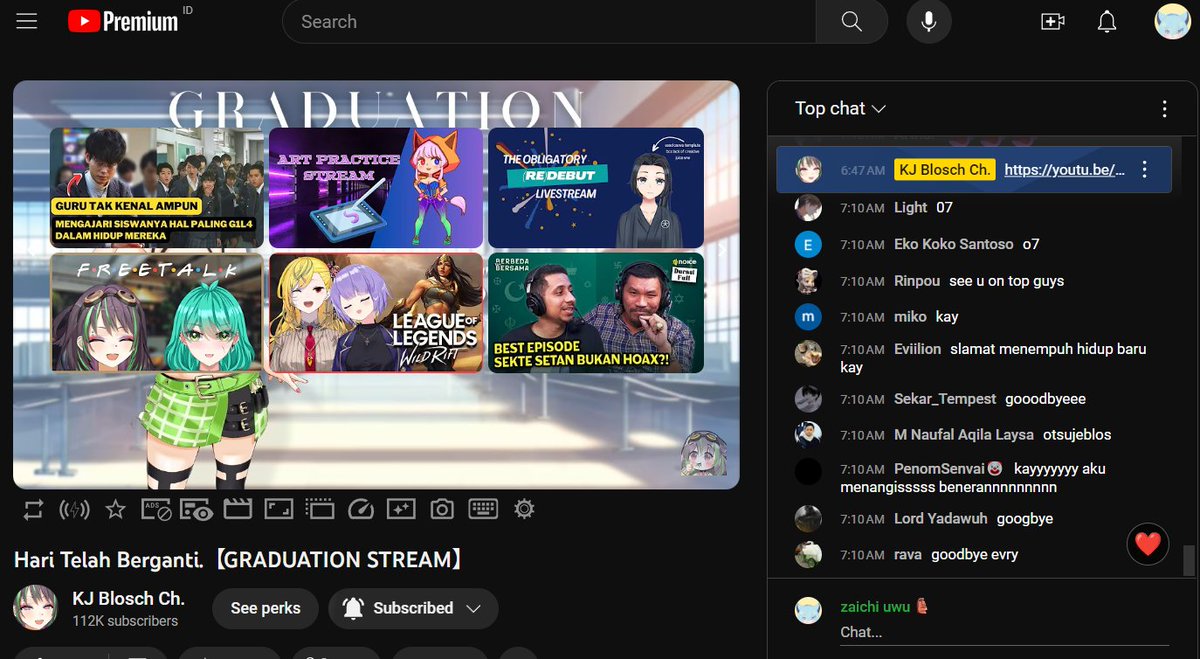Click the full-window player icon
The height and width of the screenshot is (659, 1200).
point(278,510)
